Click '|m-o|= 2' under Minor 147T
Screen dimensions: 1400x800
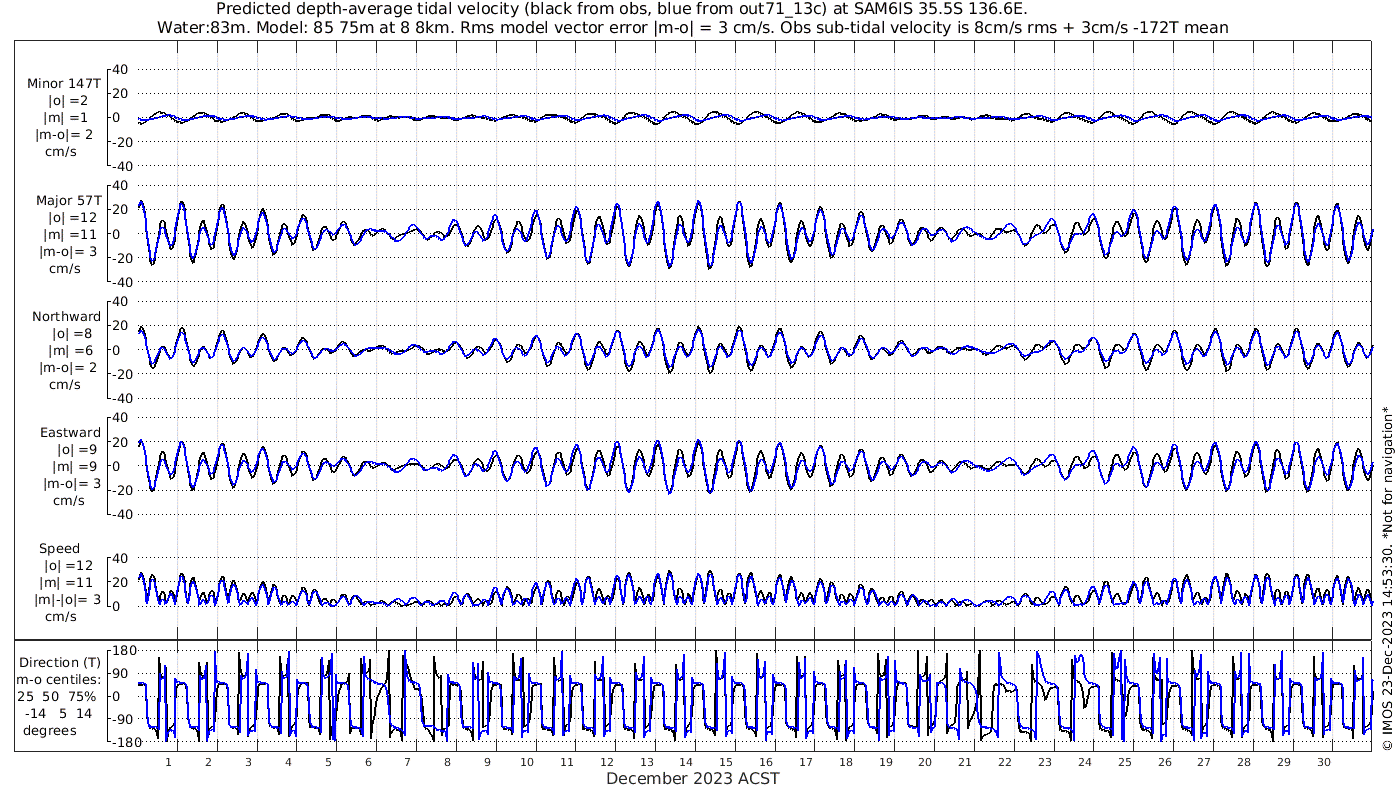click(65, 135)
